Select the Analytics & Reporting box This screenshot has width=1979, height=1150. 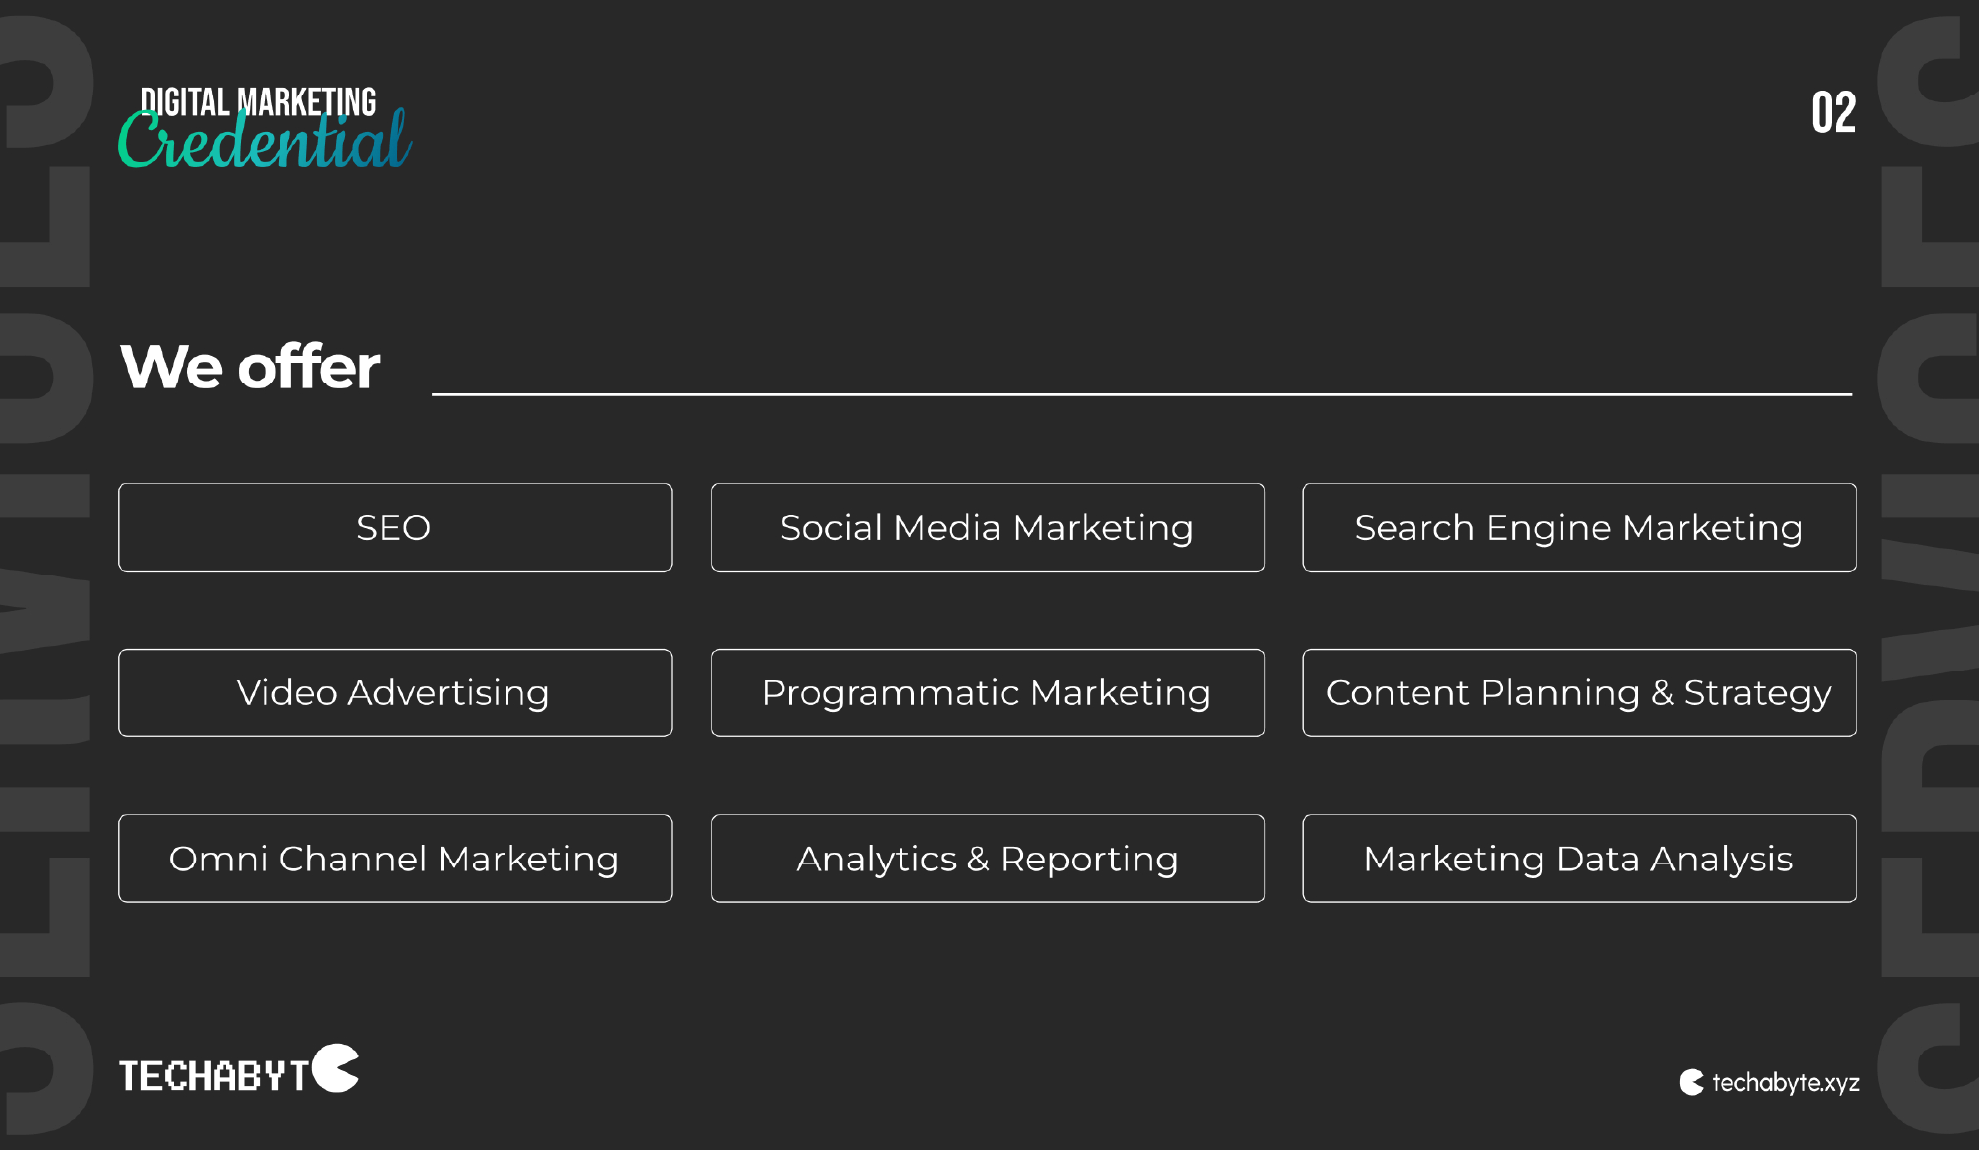tap(987, 858)
